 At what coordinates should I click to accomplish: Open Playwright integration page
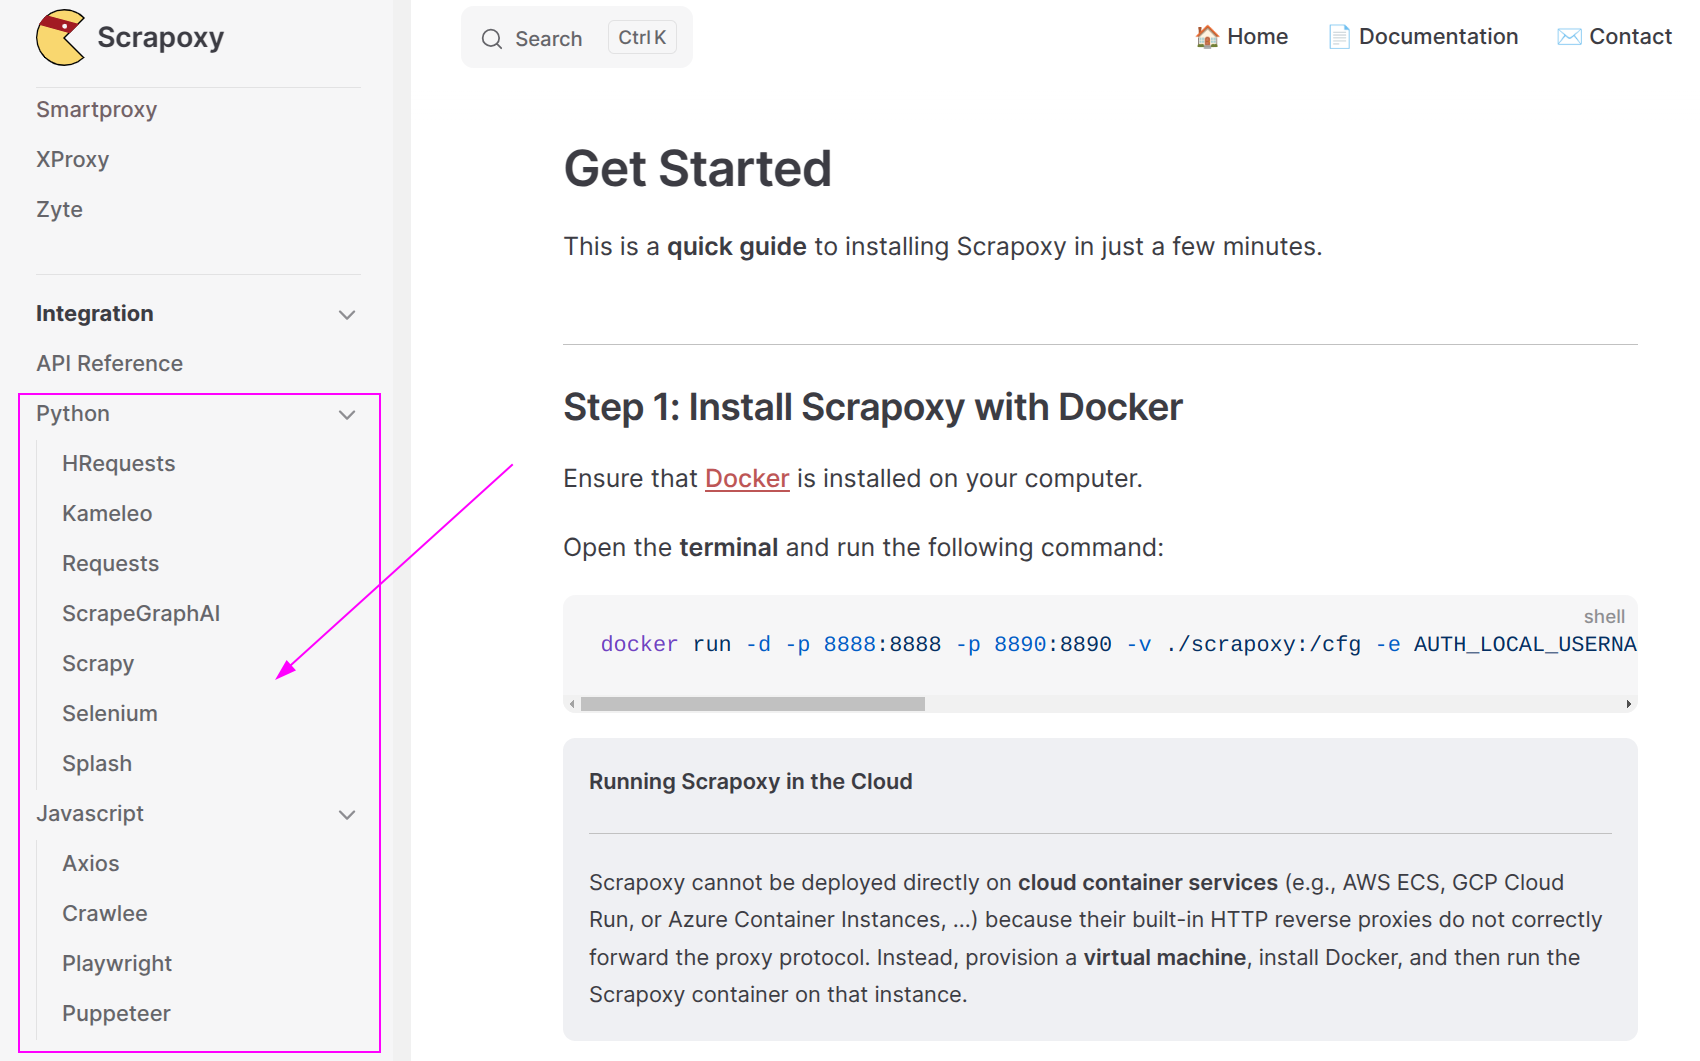point(117,964)
